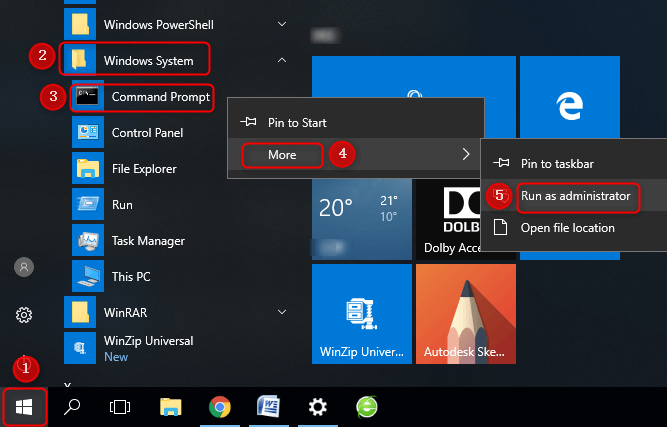Open Settings gear on taskbar

[x=318, y=407]
